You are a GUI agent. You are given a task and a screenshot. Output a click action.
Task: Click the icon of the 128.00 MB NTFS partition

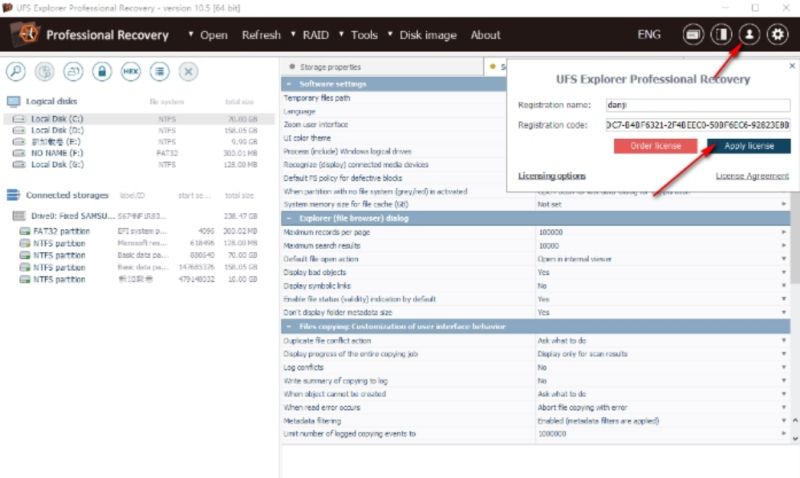24,243
